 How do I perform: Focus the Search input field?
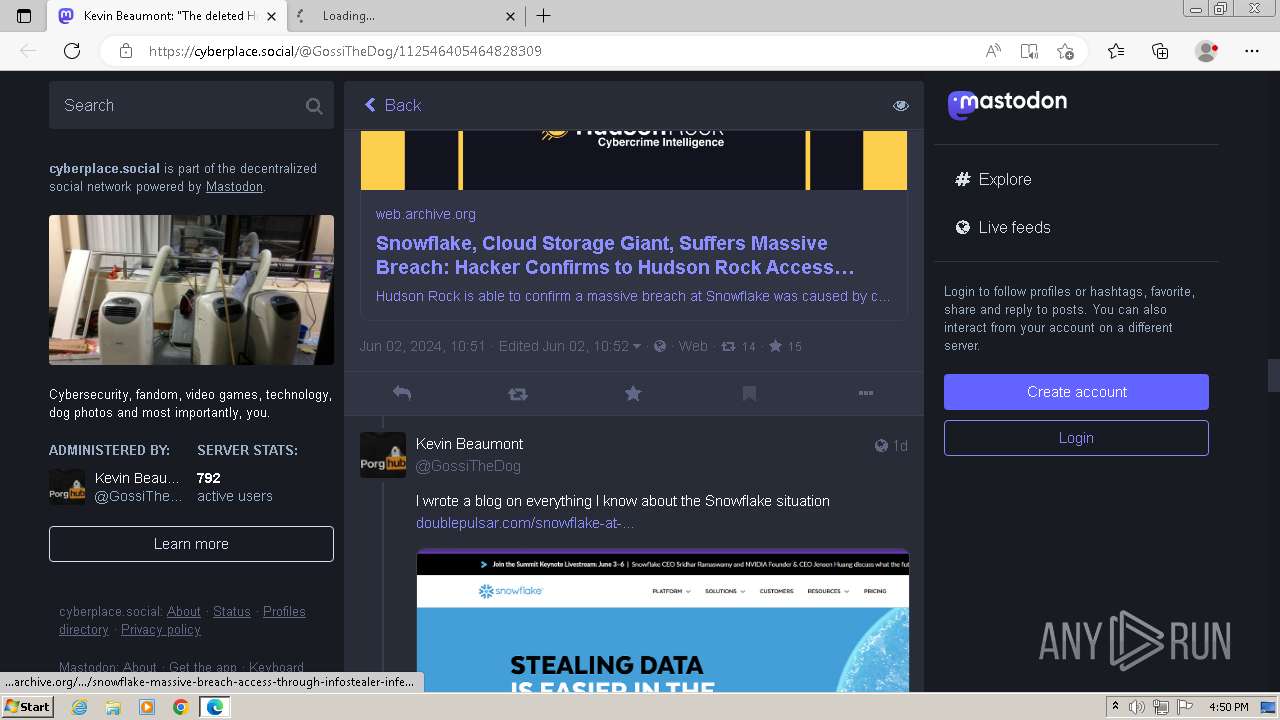[x=191, y=105]
